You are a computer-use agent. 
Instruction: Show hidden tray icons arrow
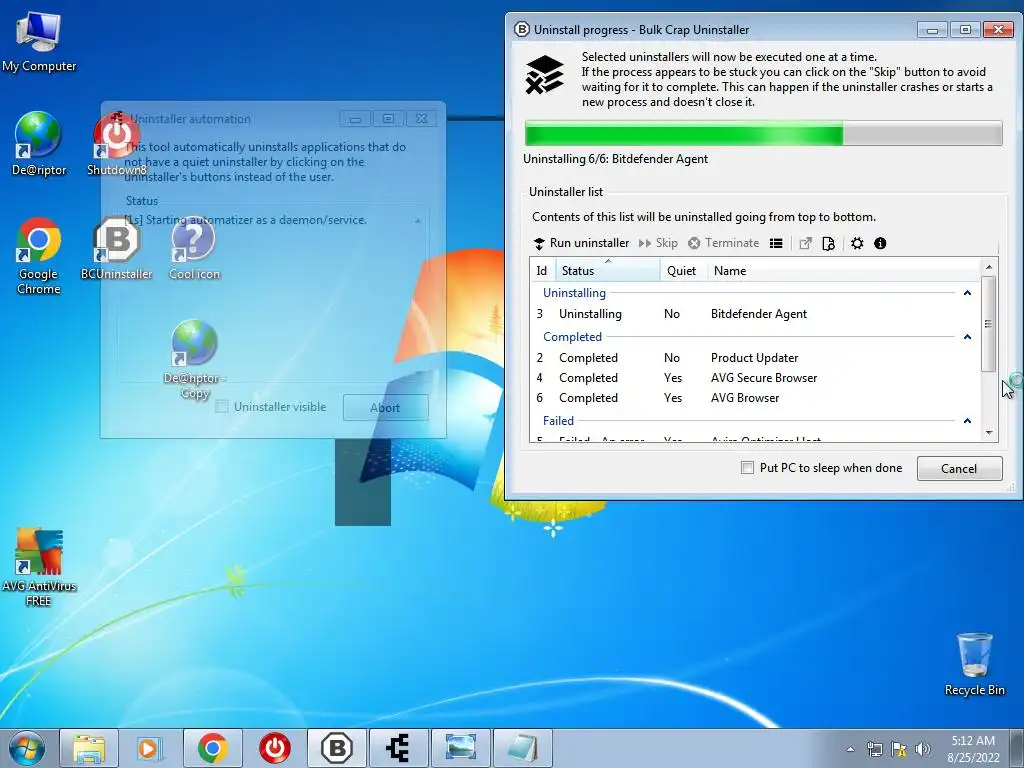pos(850,749)
